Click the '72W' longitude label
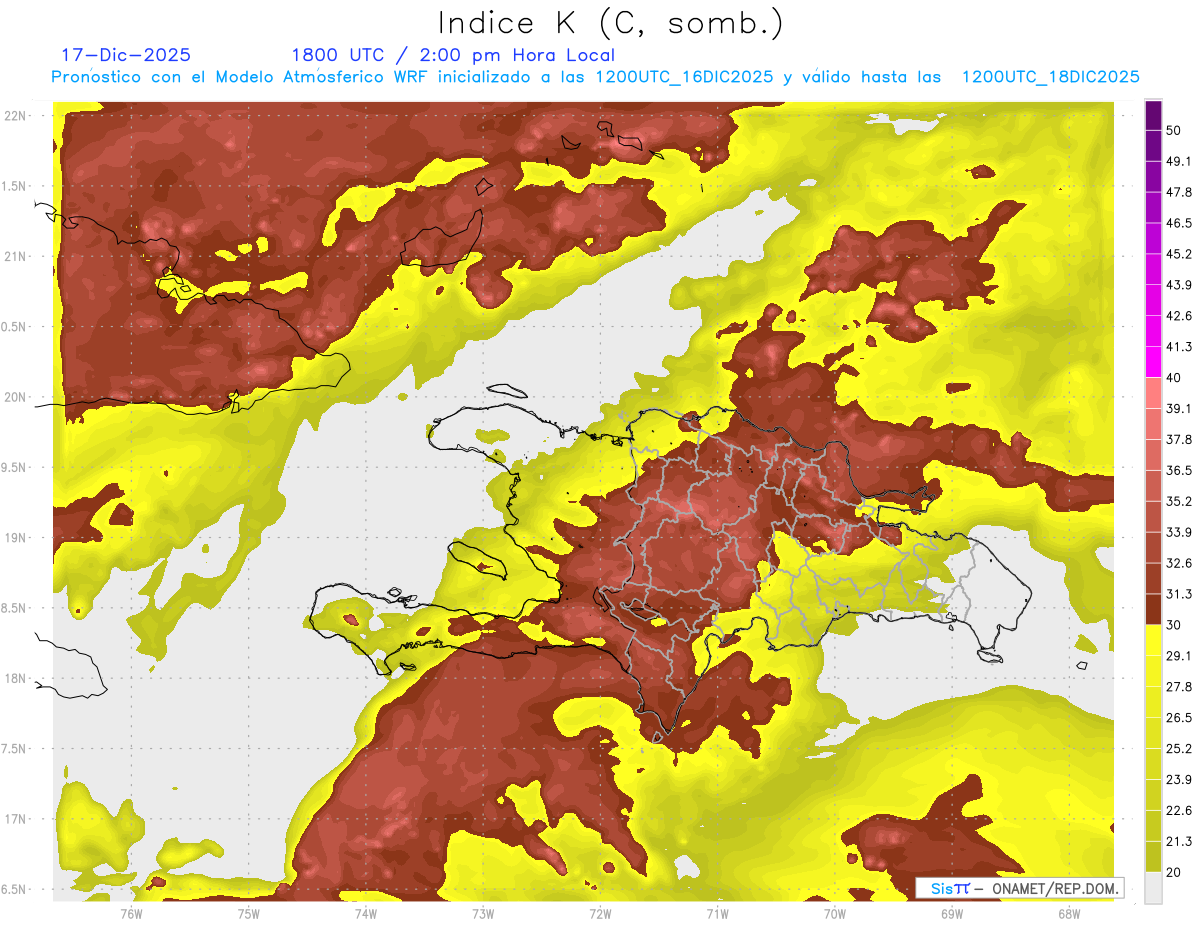The height and width of the screenshot is (927, 1200). [600, 913]
